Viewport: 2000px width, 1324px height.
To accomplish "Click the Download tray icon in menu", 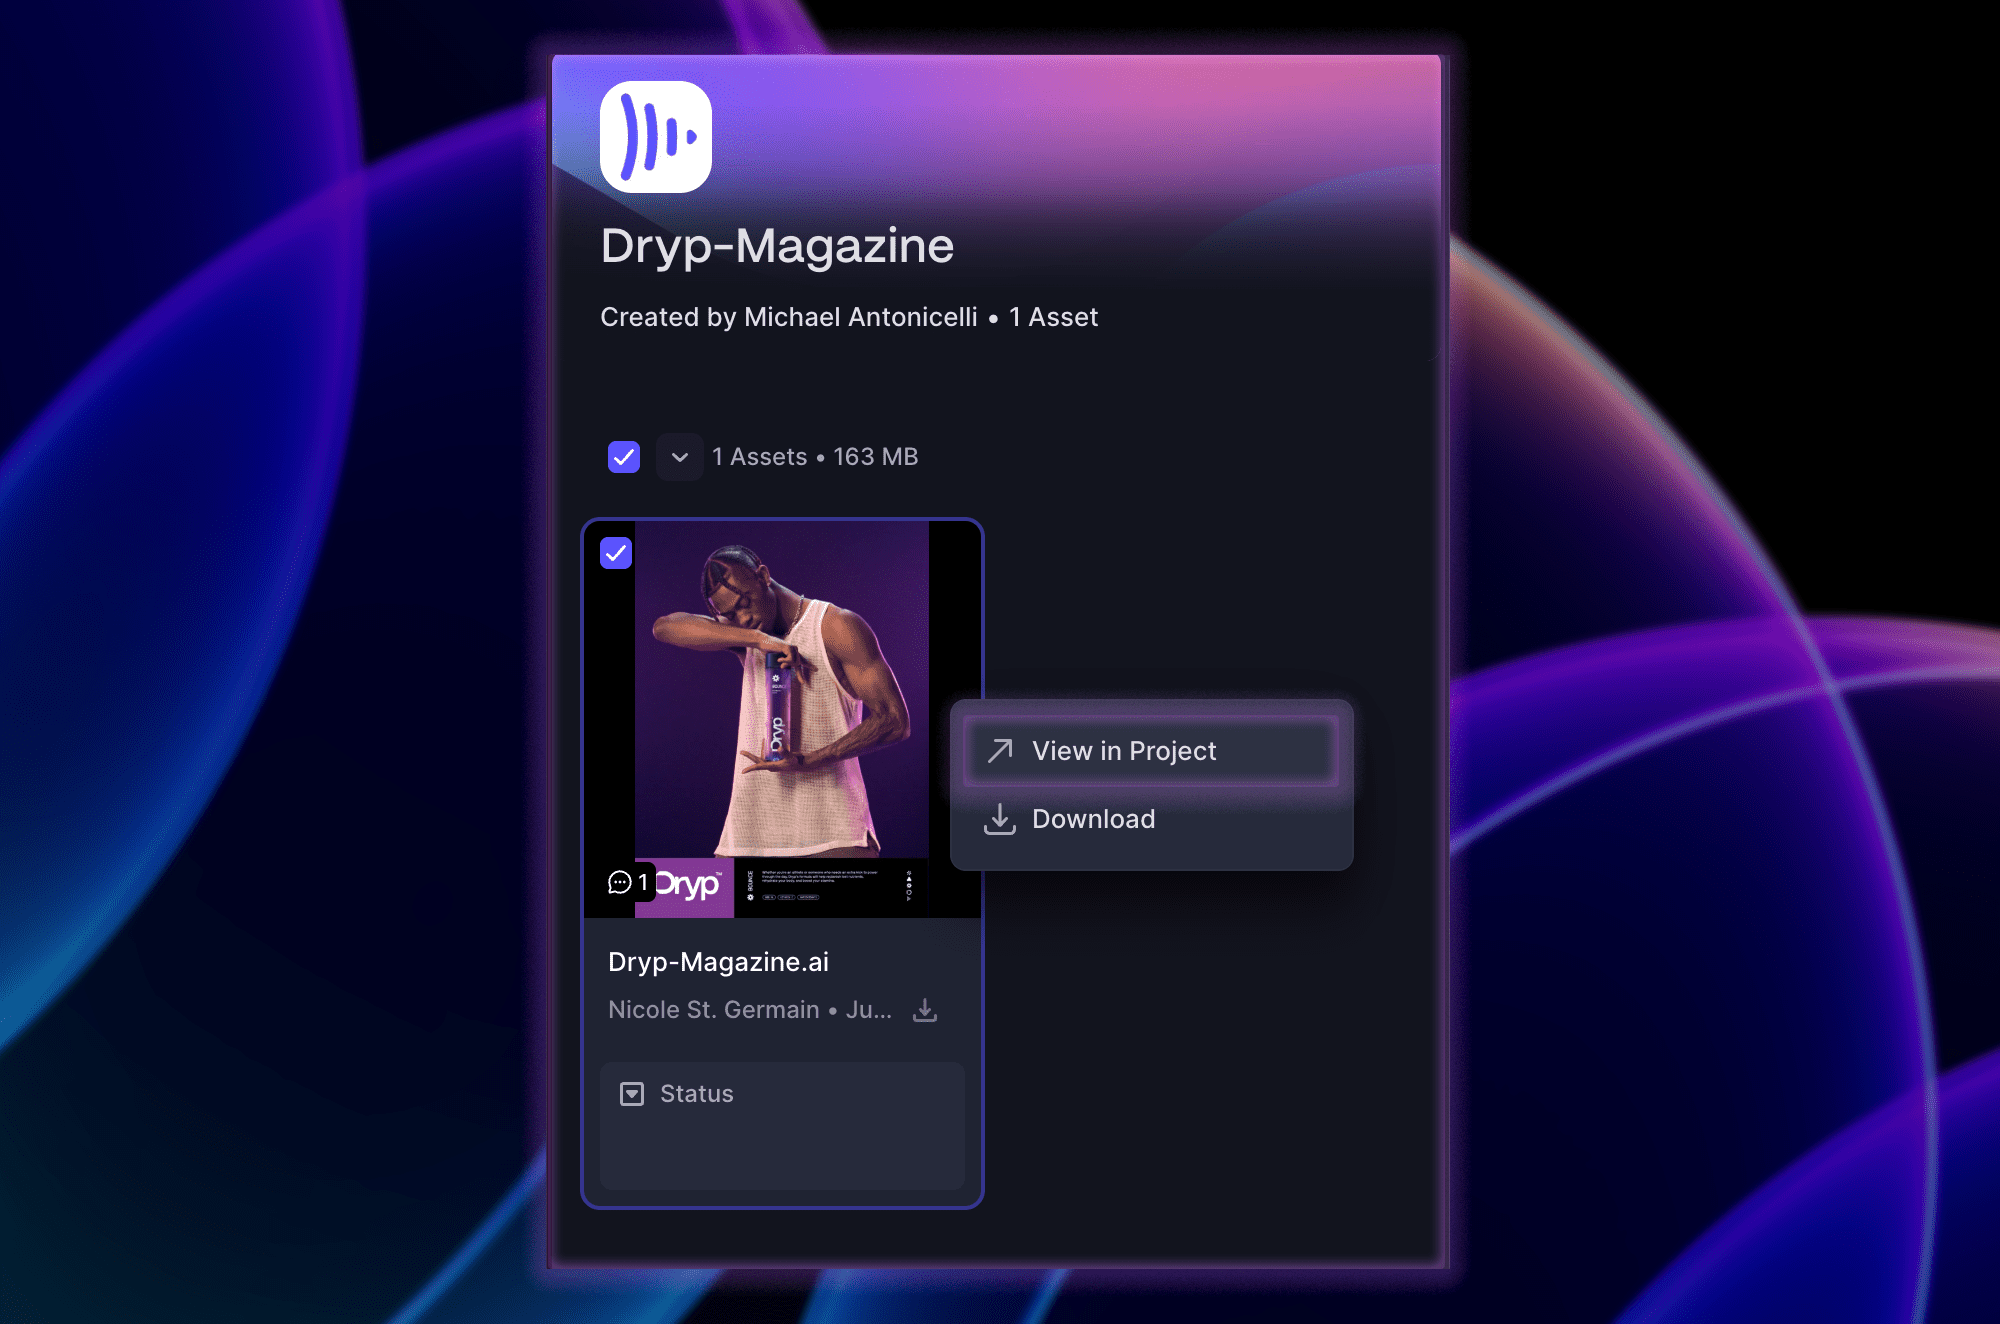I will pyautogui.click(x=1000, y=819).
